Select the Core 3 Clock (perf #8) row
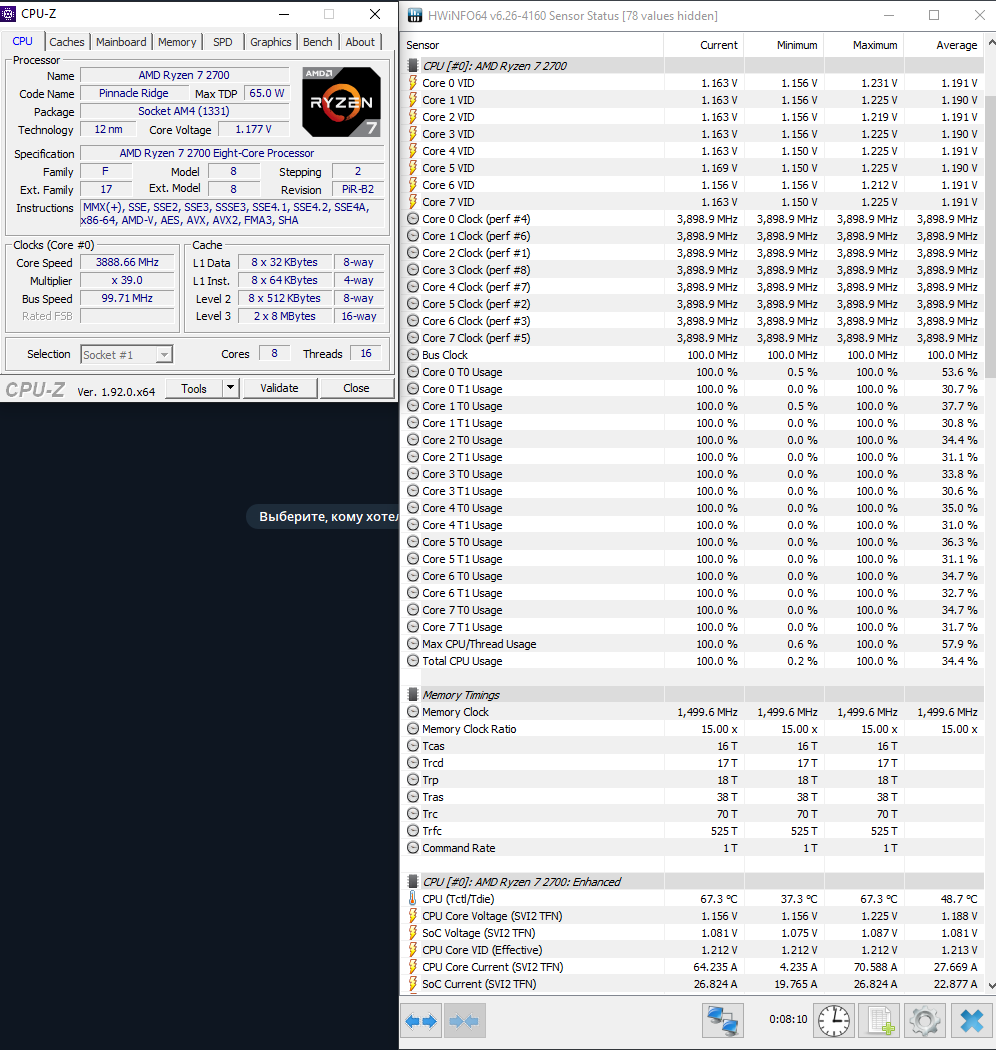The image size is (996, 1050). point(695,270)
